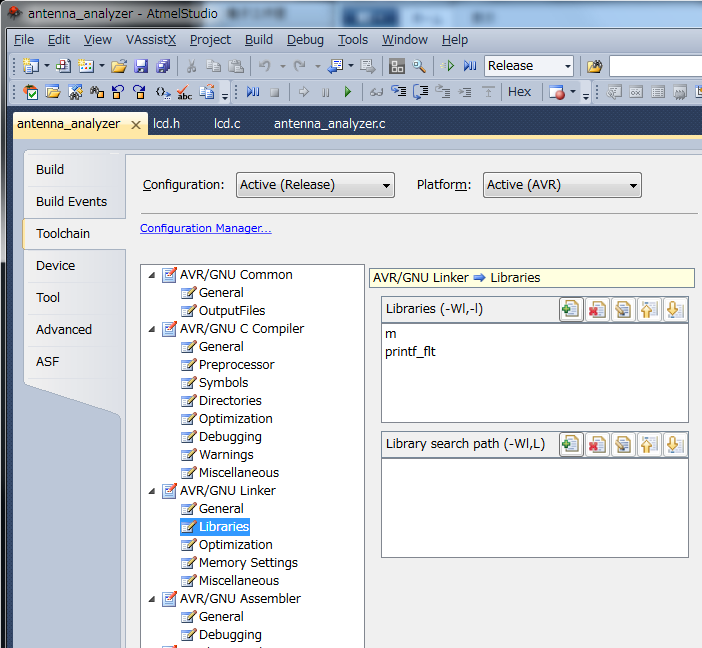Toggle Hex display button
Screen dimensions: 702x648
(519, 92)
